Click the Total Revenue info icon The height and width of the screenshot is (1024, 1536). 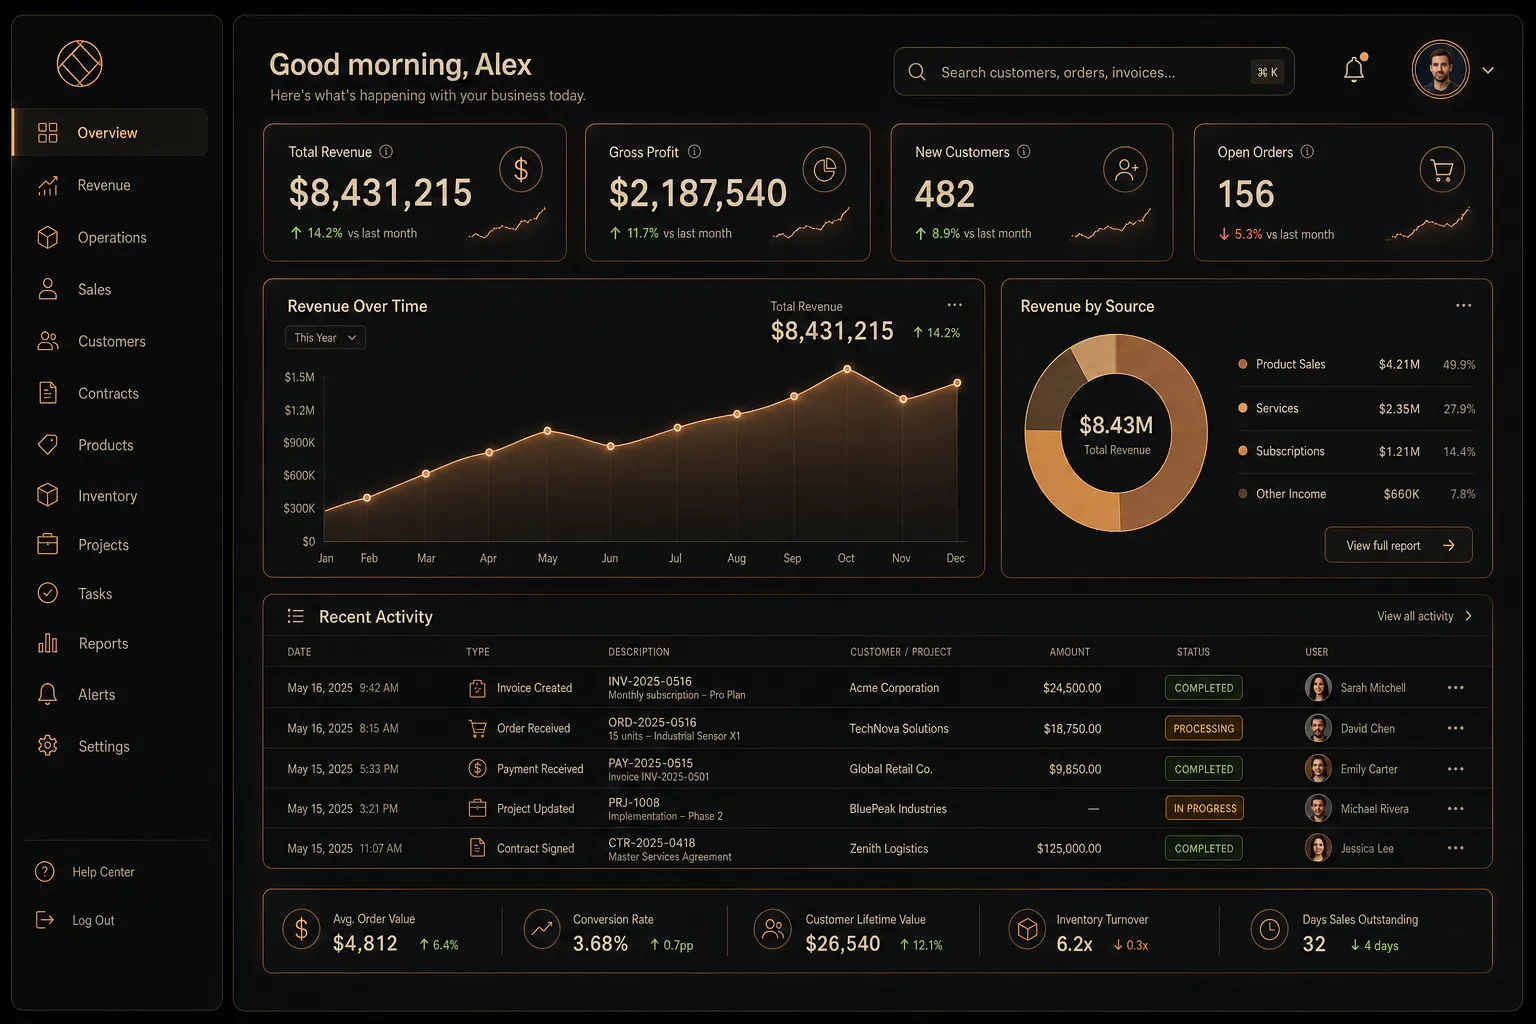[386, 152]
